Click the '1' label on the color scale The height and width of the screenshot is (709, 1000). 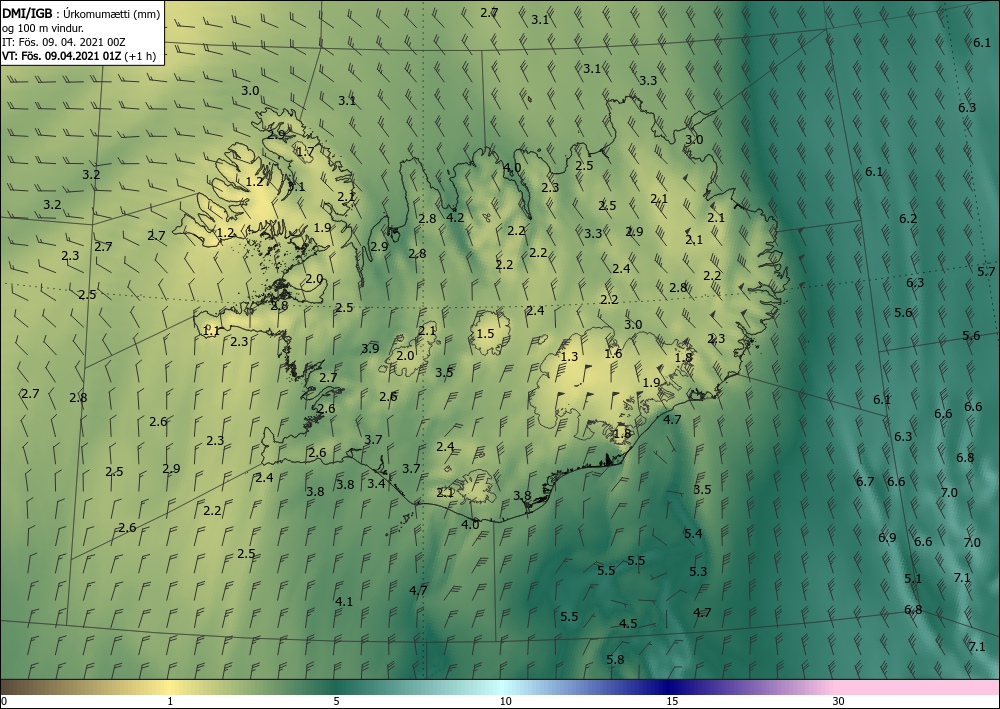(x=170, y=701)
